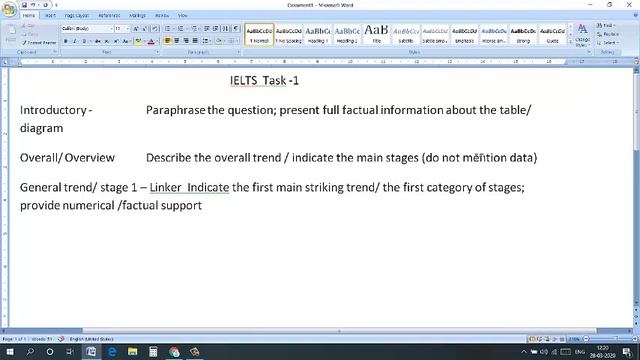640x360 pixels.
Task: Open Word Help question mark
Action: coord(636,16)
